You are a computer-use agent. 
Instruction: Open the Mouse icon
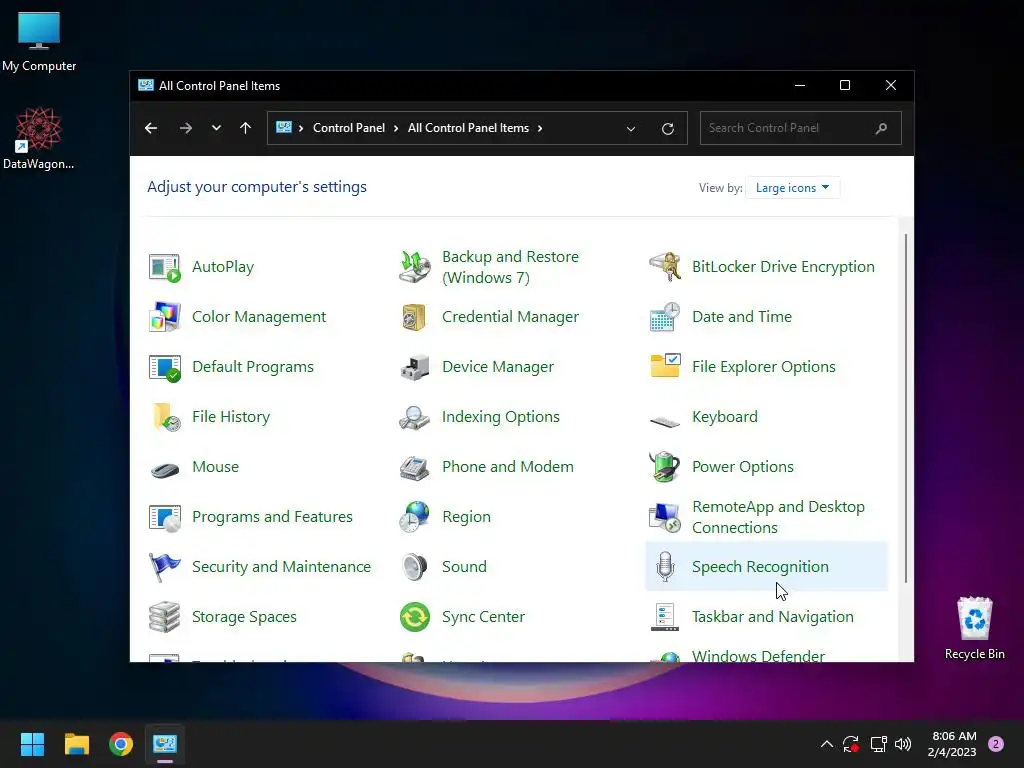pyautogui.click(x=165, y=469)
